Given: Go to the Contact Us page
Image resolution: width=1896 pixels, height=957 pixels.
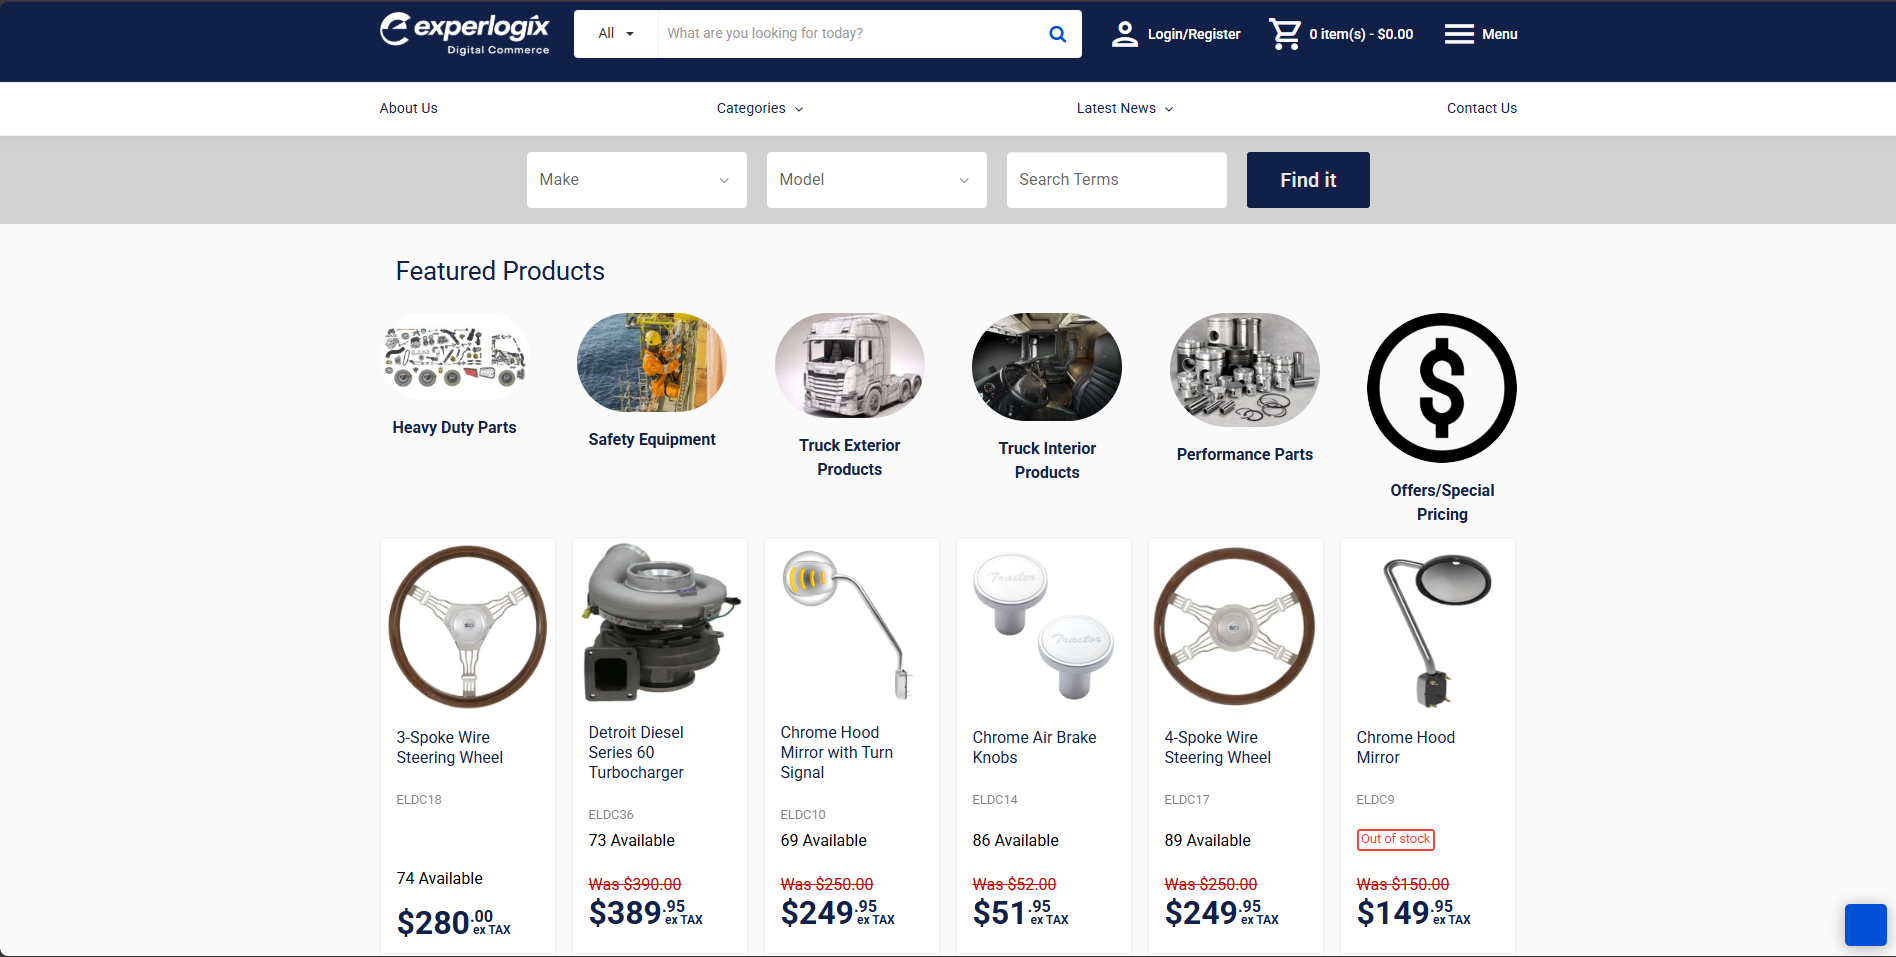Looking at the screenshot, I should coord(1482,108).
